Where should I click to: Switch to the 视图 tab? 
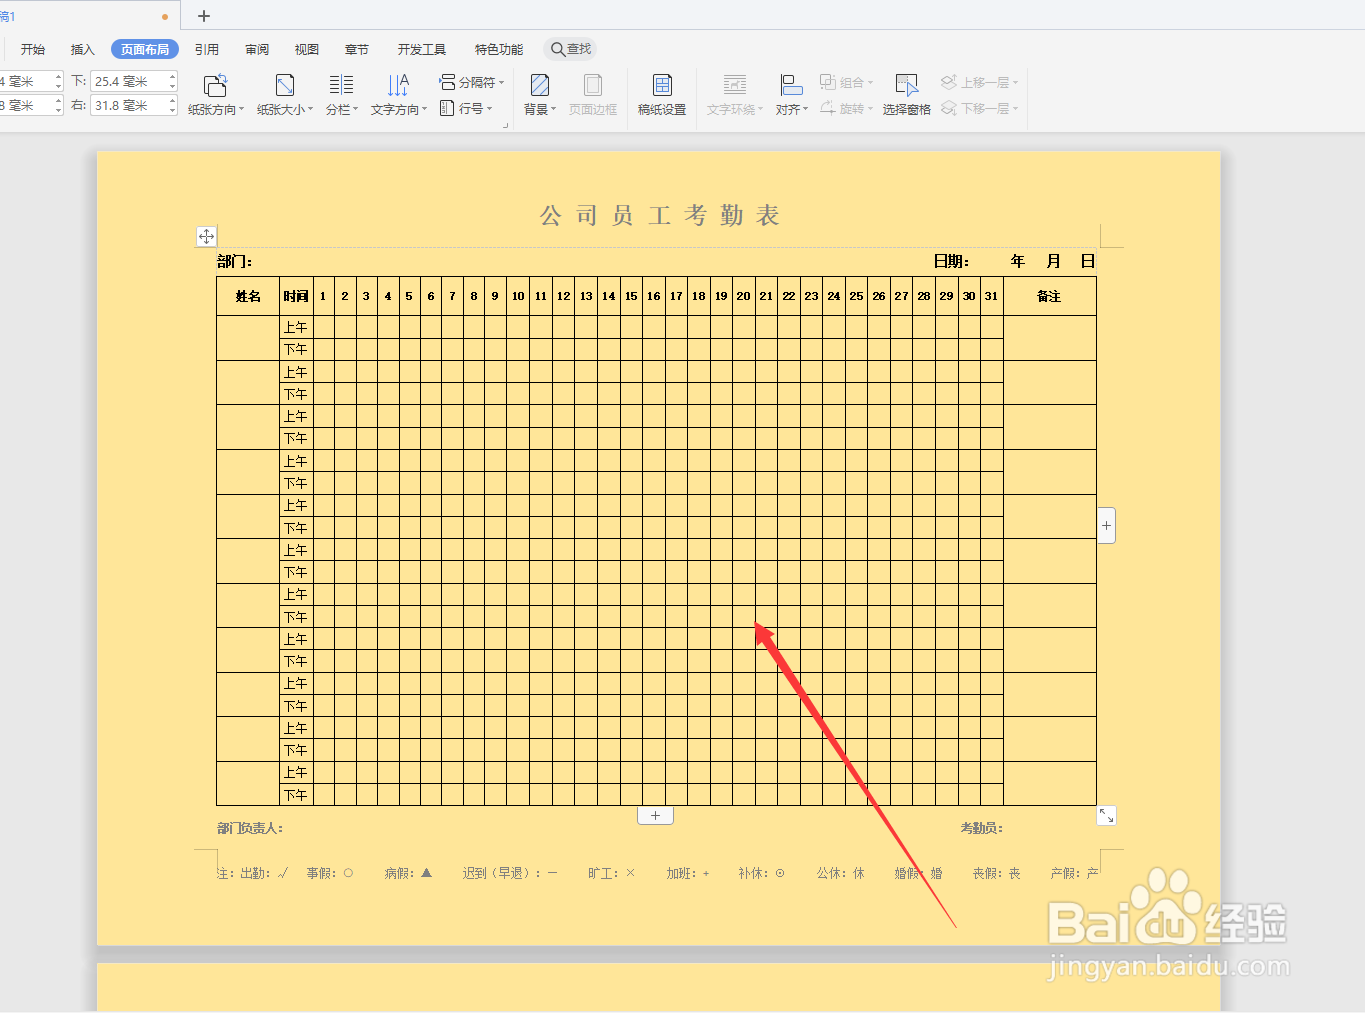tap(307, 49)
